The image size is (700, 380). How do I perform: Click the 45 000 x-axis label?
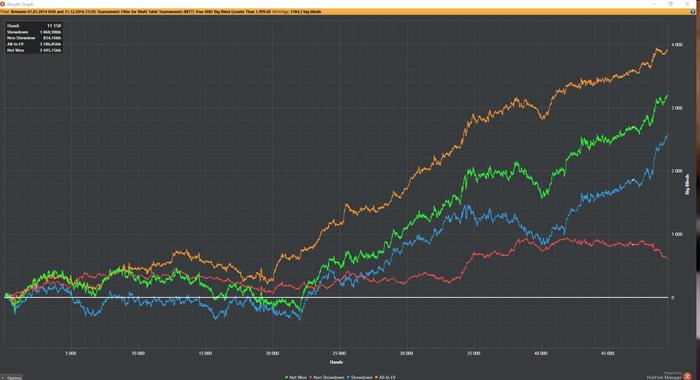coord(607,353)
